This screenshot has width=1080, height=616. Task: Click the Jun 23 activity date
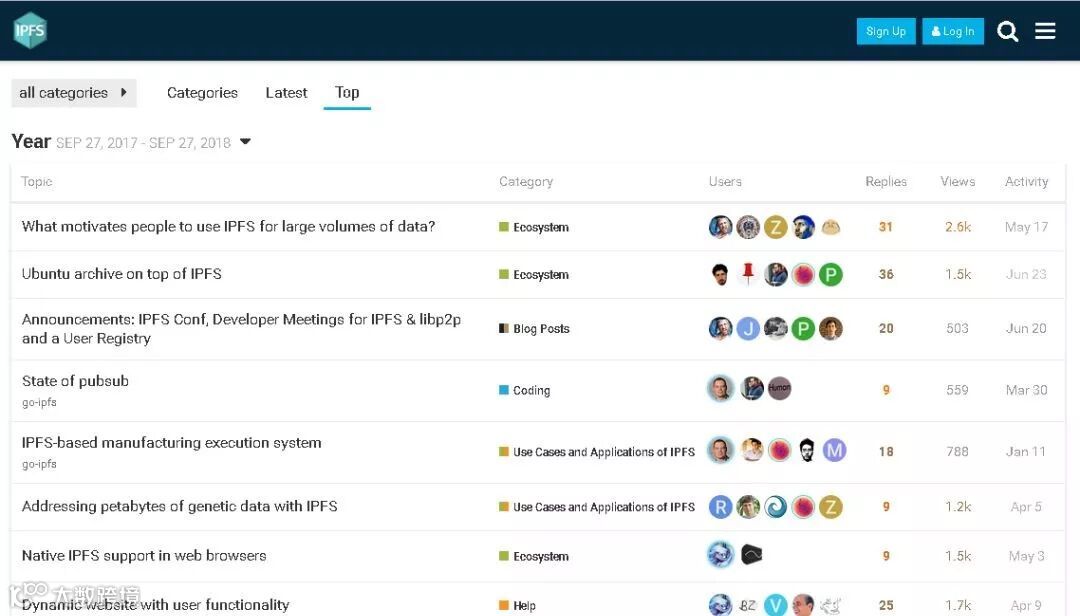click(1026, 274)
